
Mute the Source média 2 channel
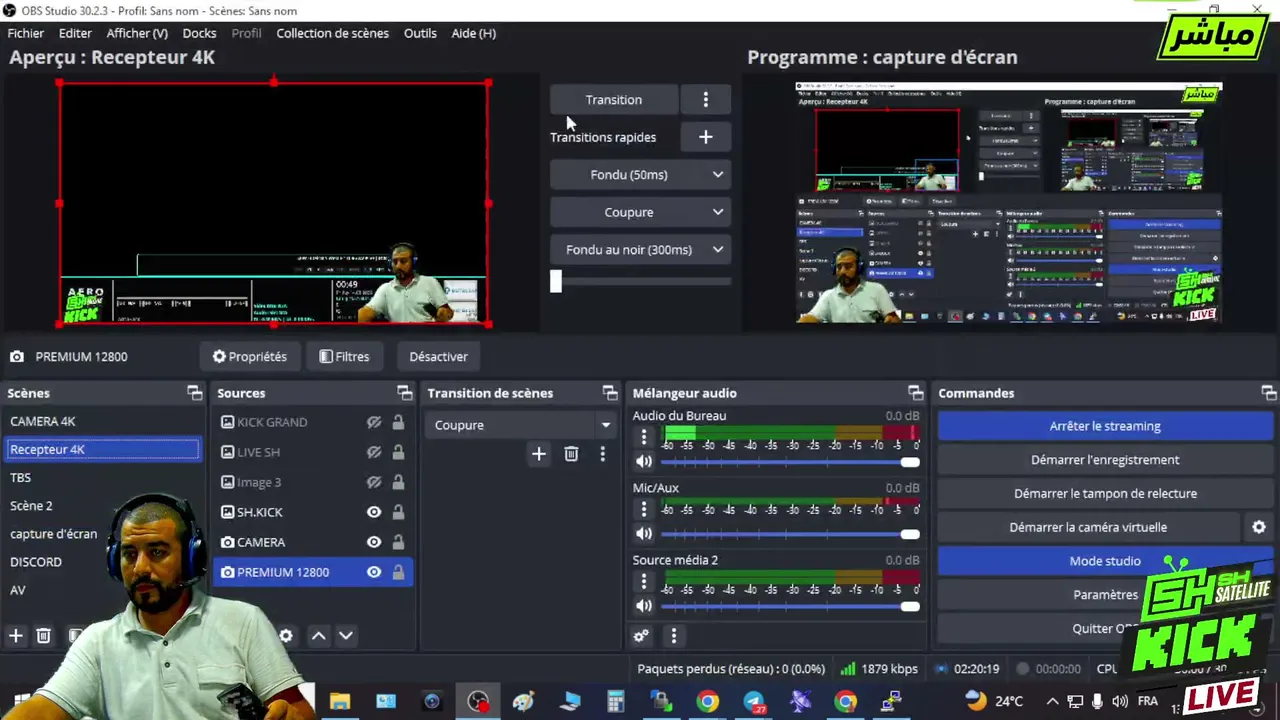[644, 606]
